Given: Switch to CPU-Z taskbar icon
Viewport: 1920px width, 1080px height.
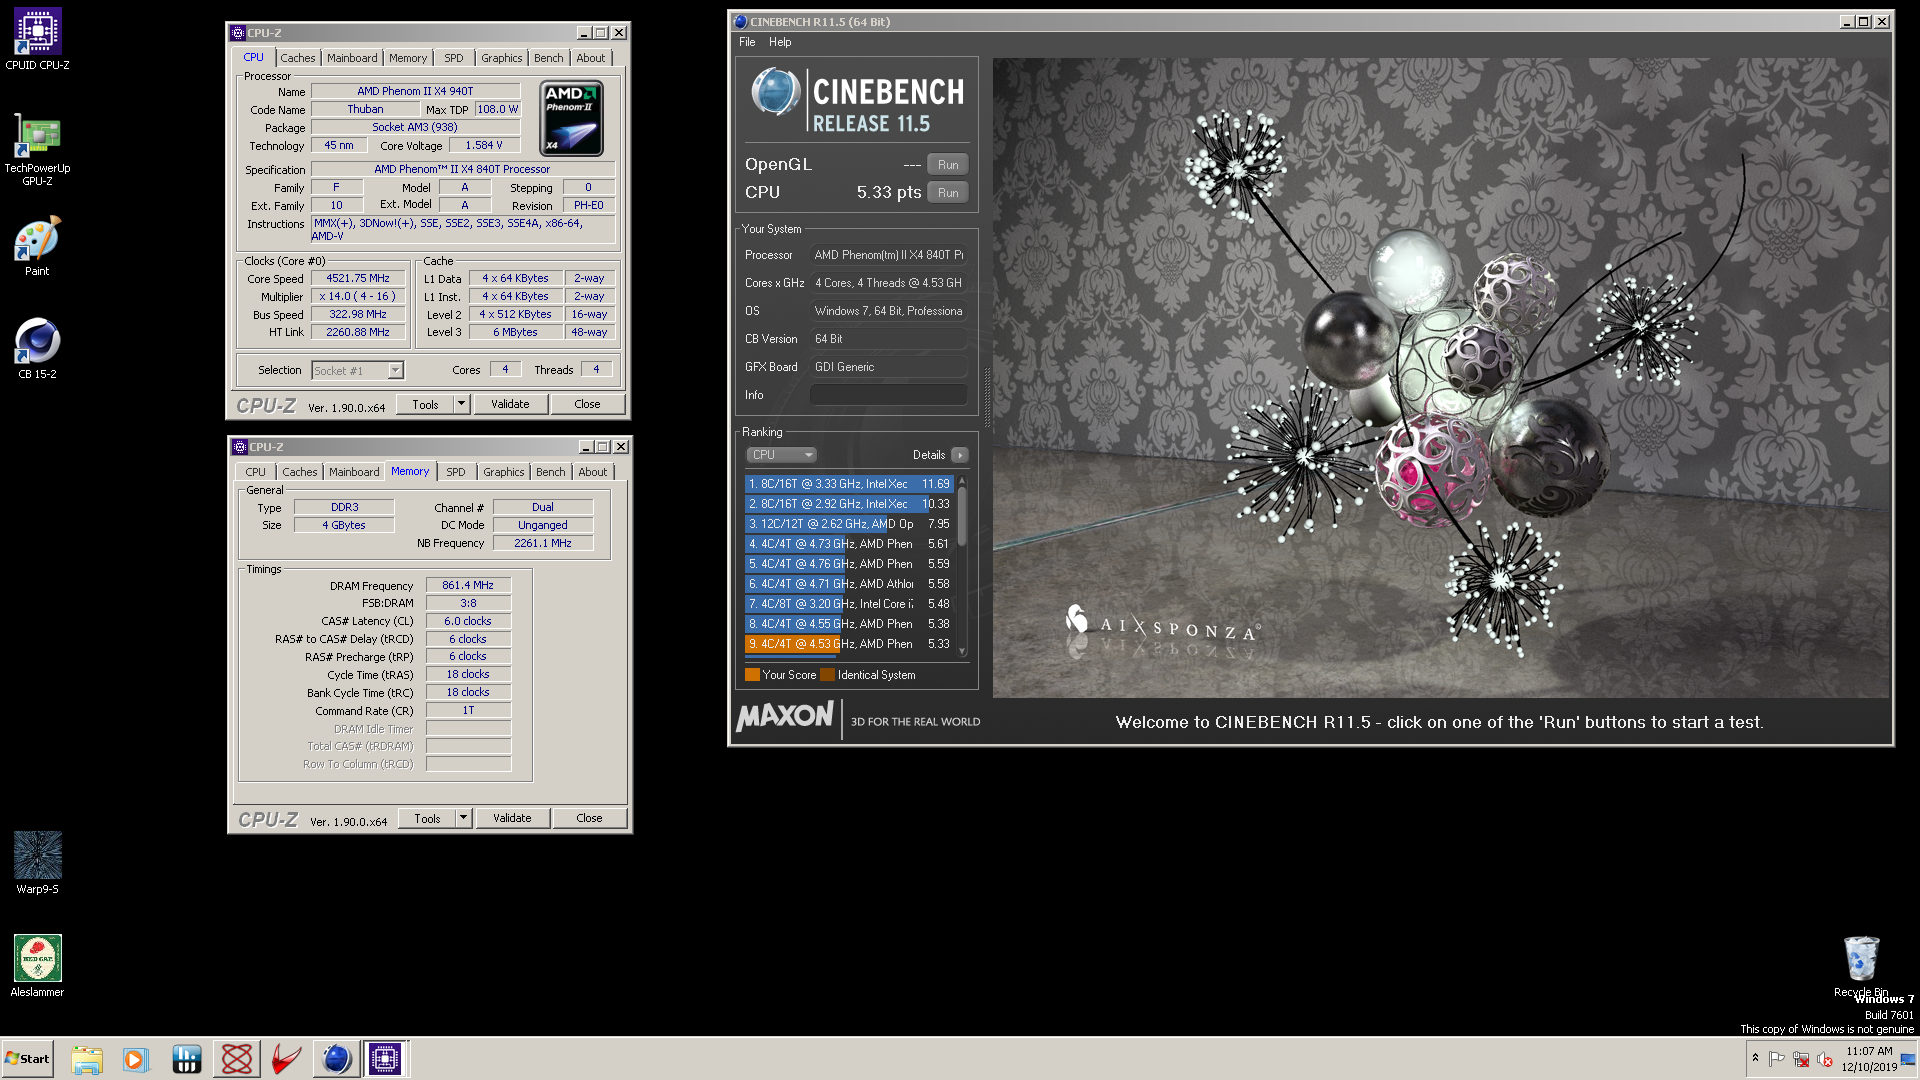Looking at the screenshot, I should (x=385, y=1059).
